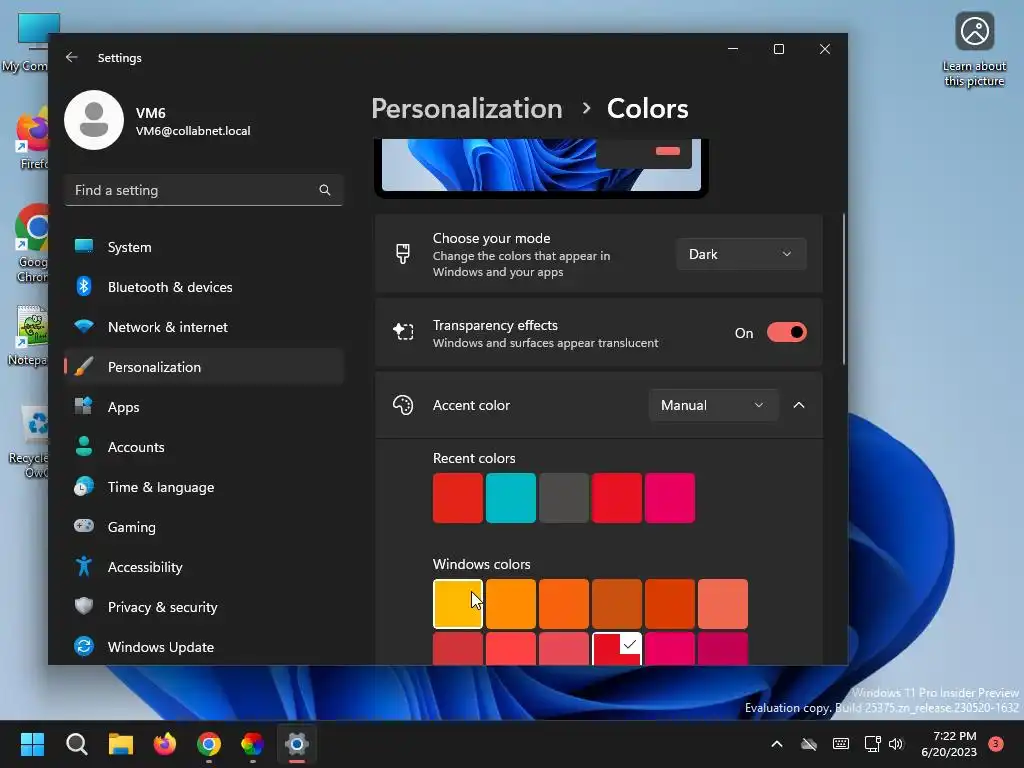Click the back arrow in Settings
This screenshot has height=768, width=1024.
72,57
